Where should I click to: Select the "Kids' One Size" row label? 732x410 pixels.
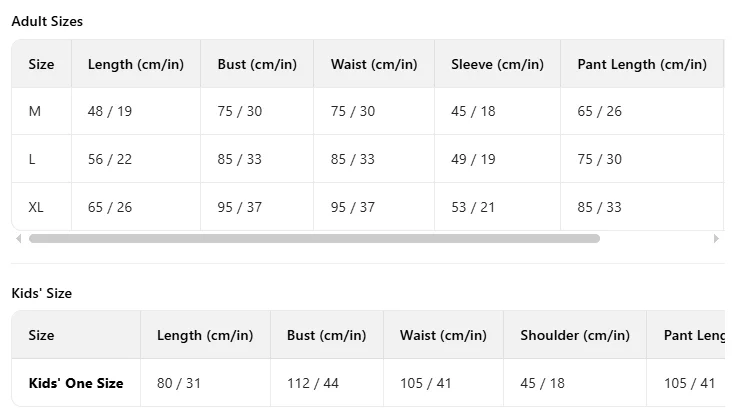pyautogui.click(x=76, y=383)
